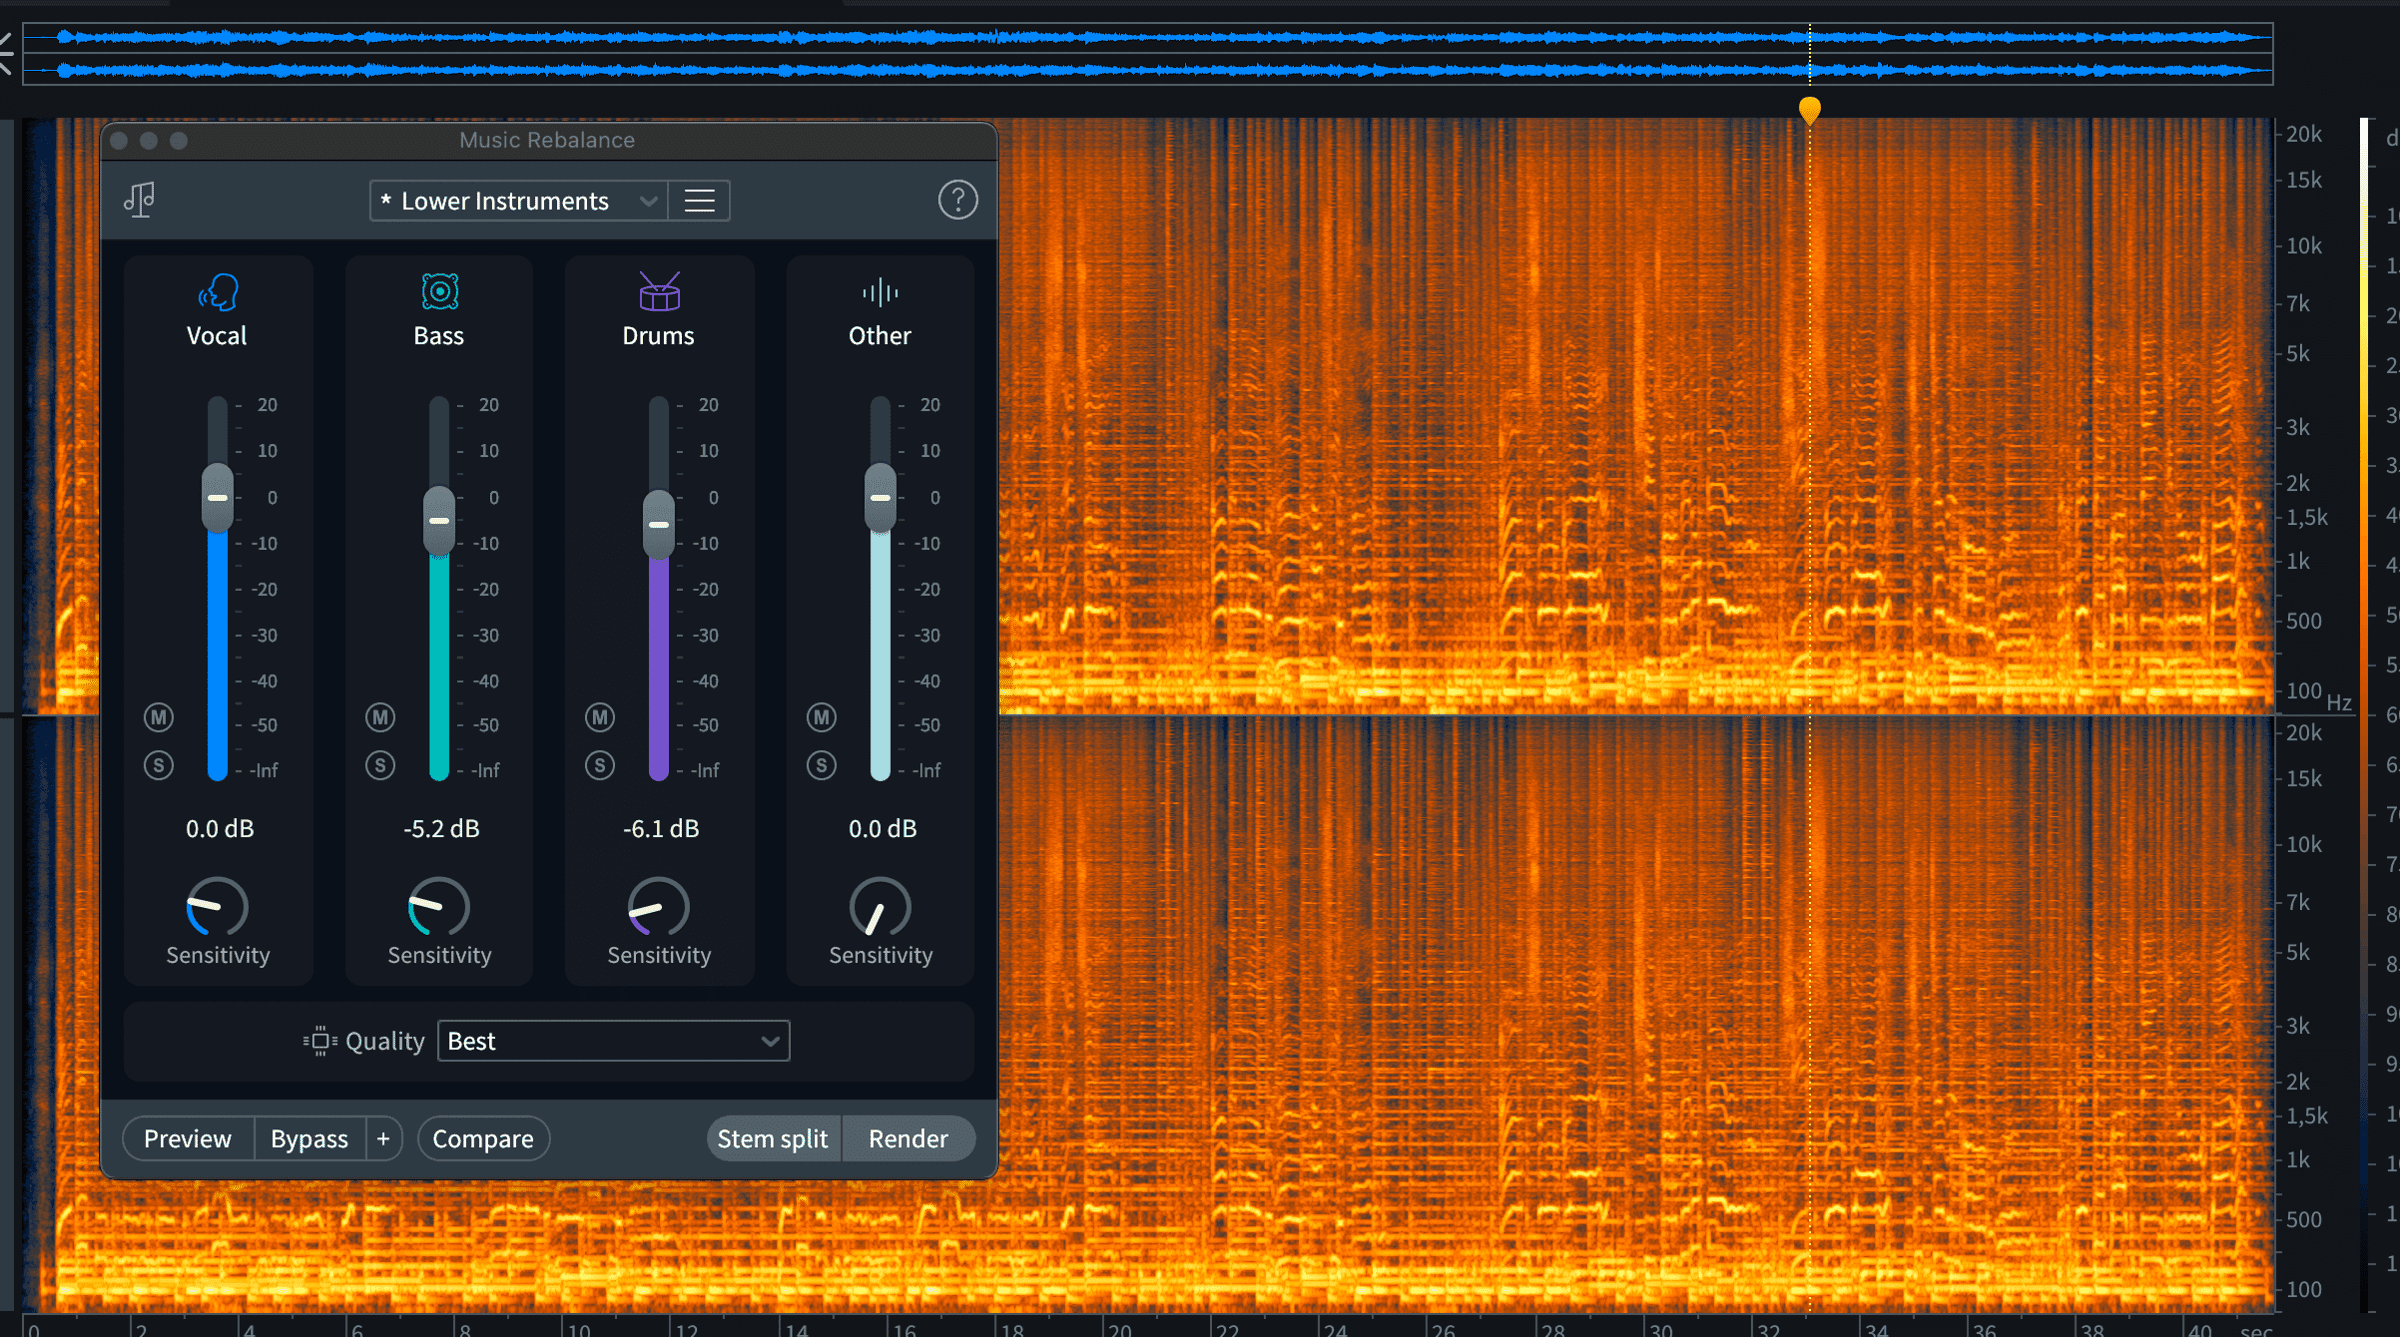The width and height of the screenshot is (2400, 1337).
Task: Click the Vocal gain fader handle
Action: click(x=217, y=497)
